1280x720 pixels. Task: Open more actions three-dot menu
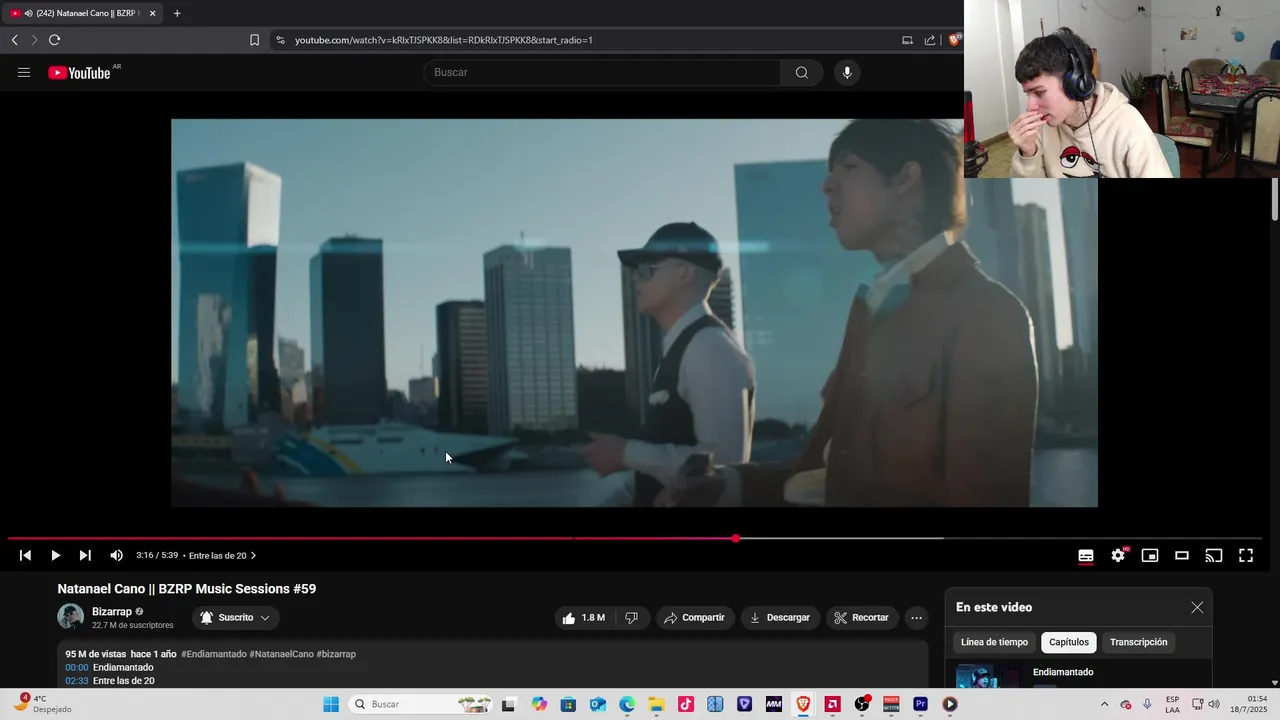(x=916, y=618)
